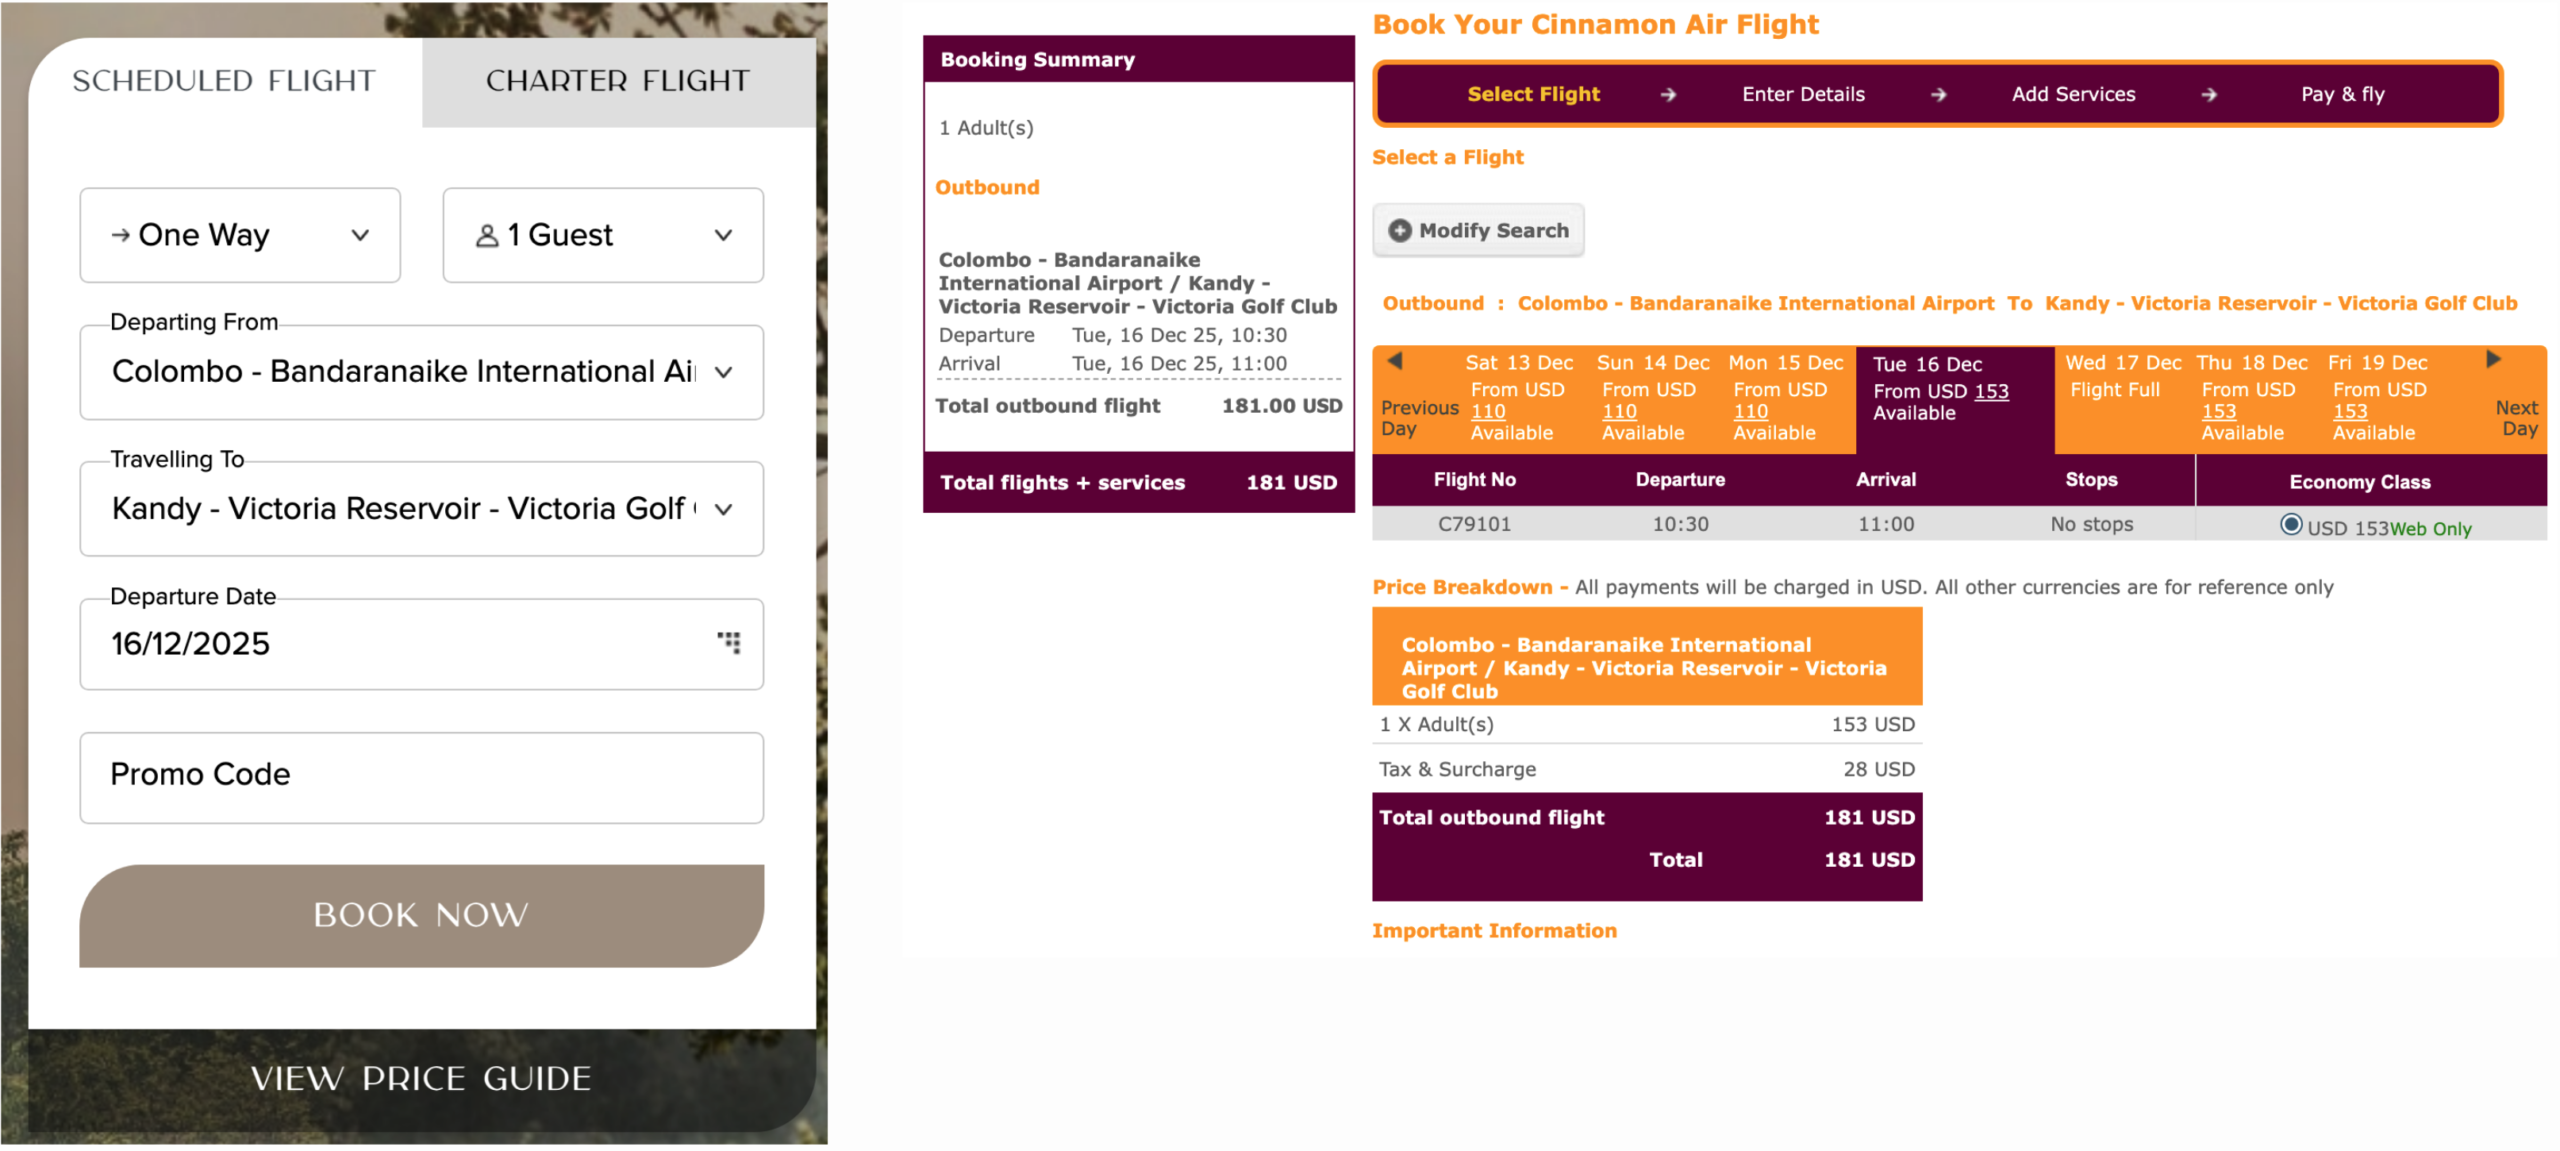Expand the Travelling To destination dropdown
Viewport: 2560px width, 1151px height.
pyautogui.click(x=422, y=509)
